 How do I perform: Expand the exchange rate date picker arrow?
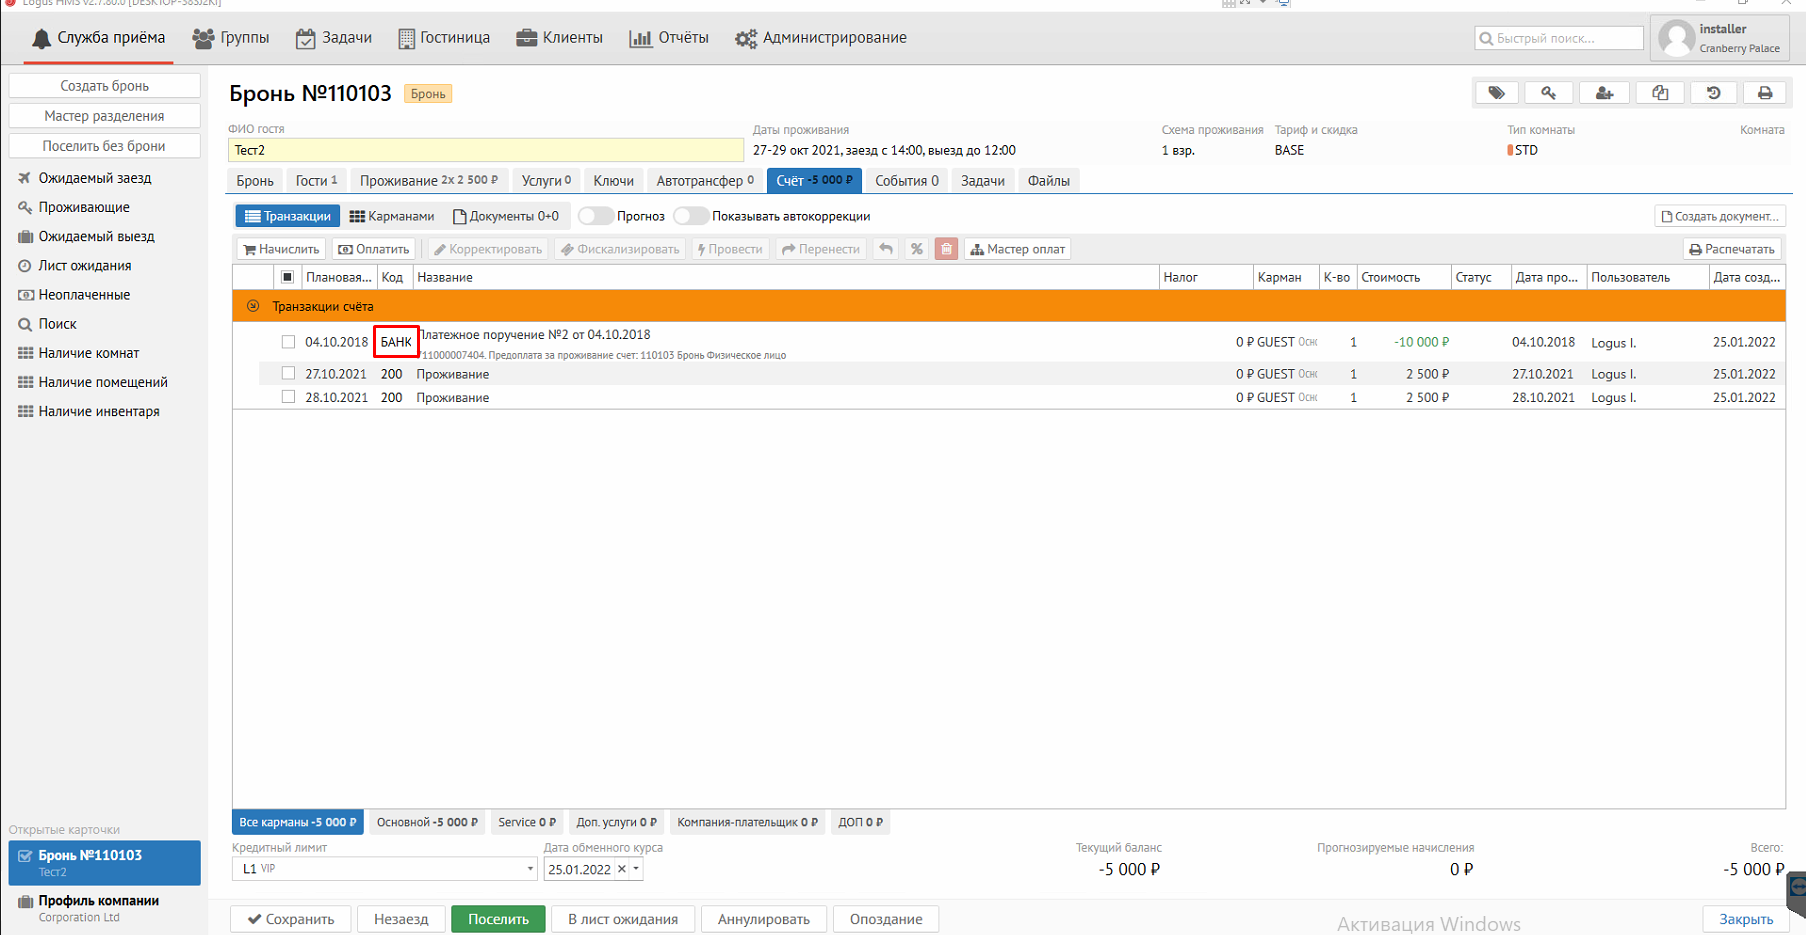coord(636,869)
